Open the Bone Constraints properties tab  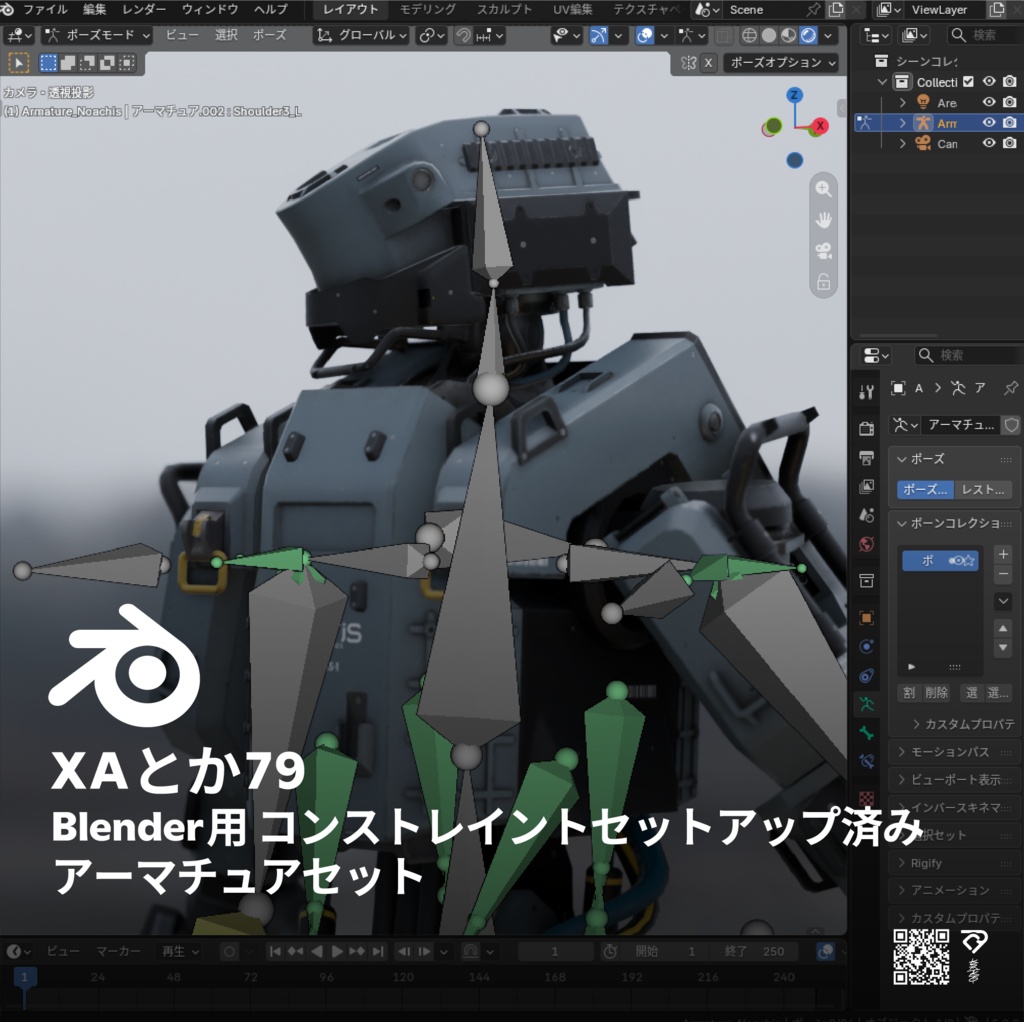pyautogui.click(x=867, y=761)
